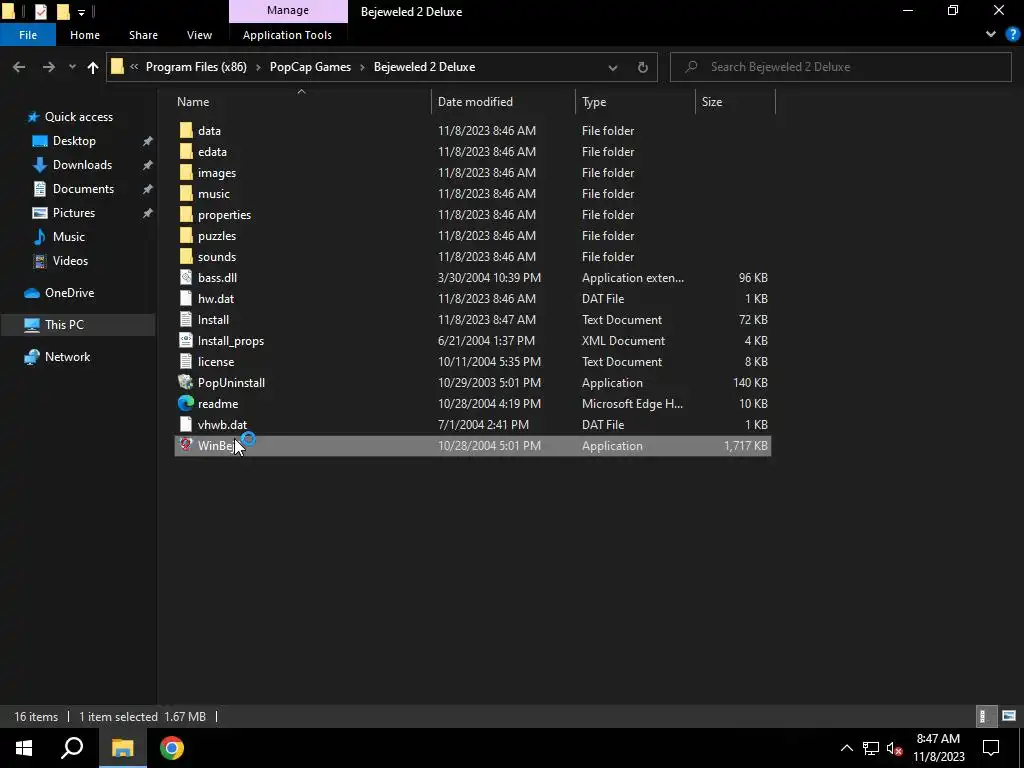Screen dimensions: 1024x768
Task: Select the readme Edge HTML icon
Action: click(186, 404)
